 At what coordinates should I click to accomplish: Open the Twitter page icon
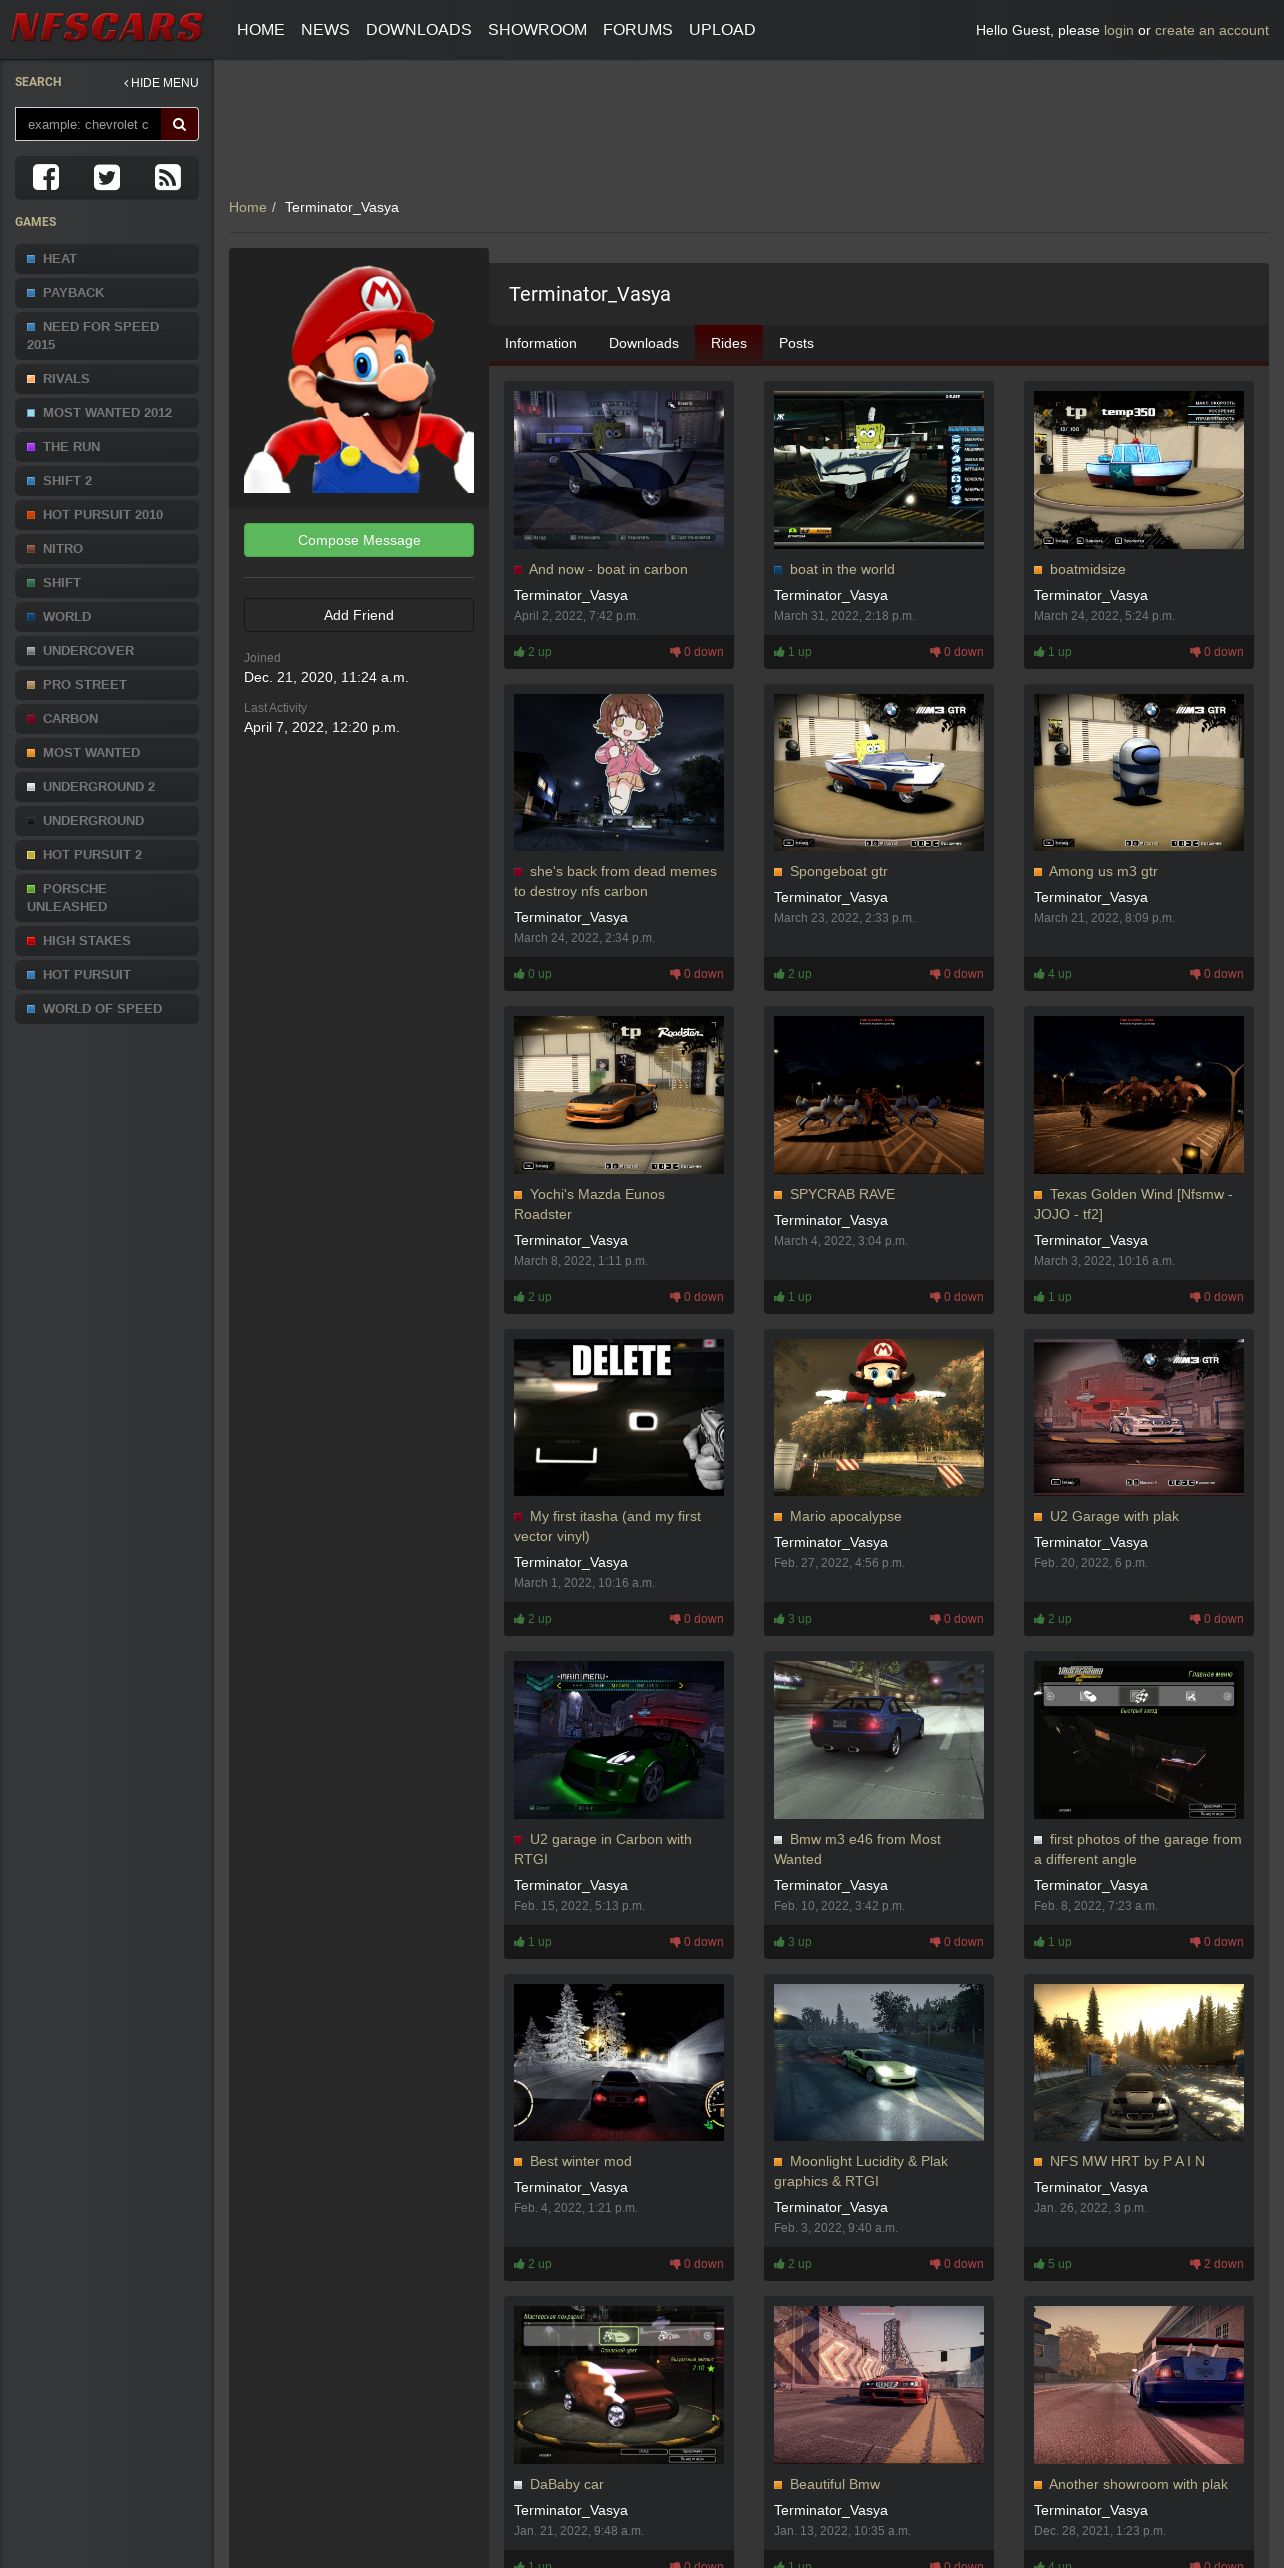coord(107,178)
